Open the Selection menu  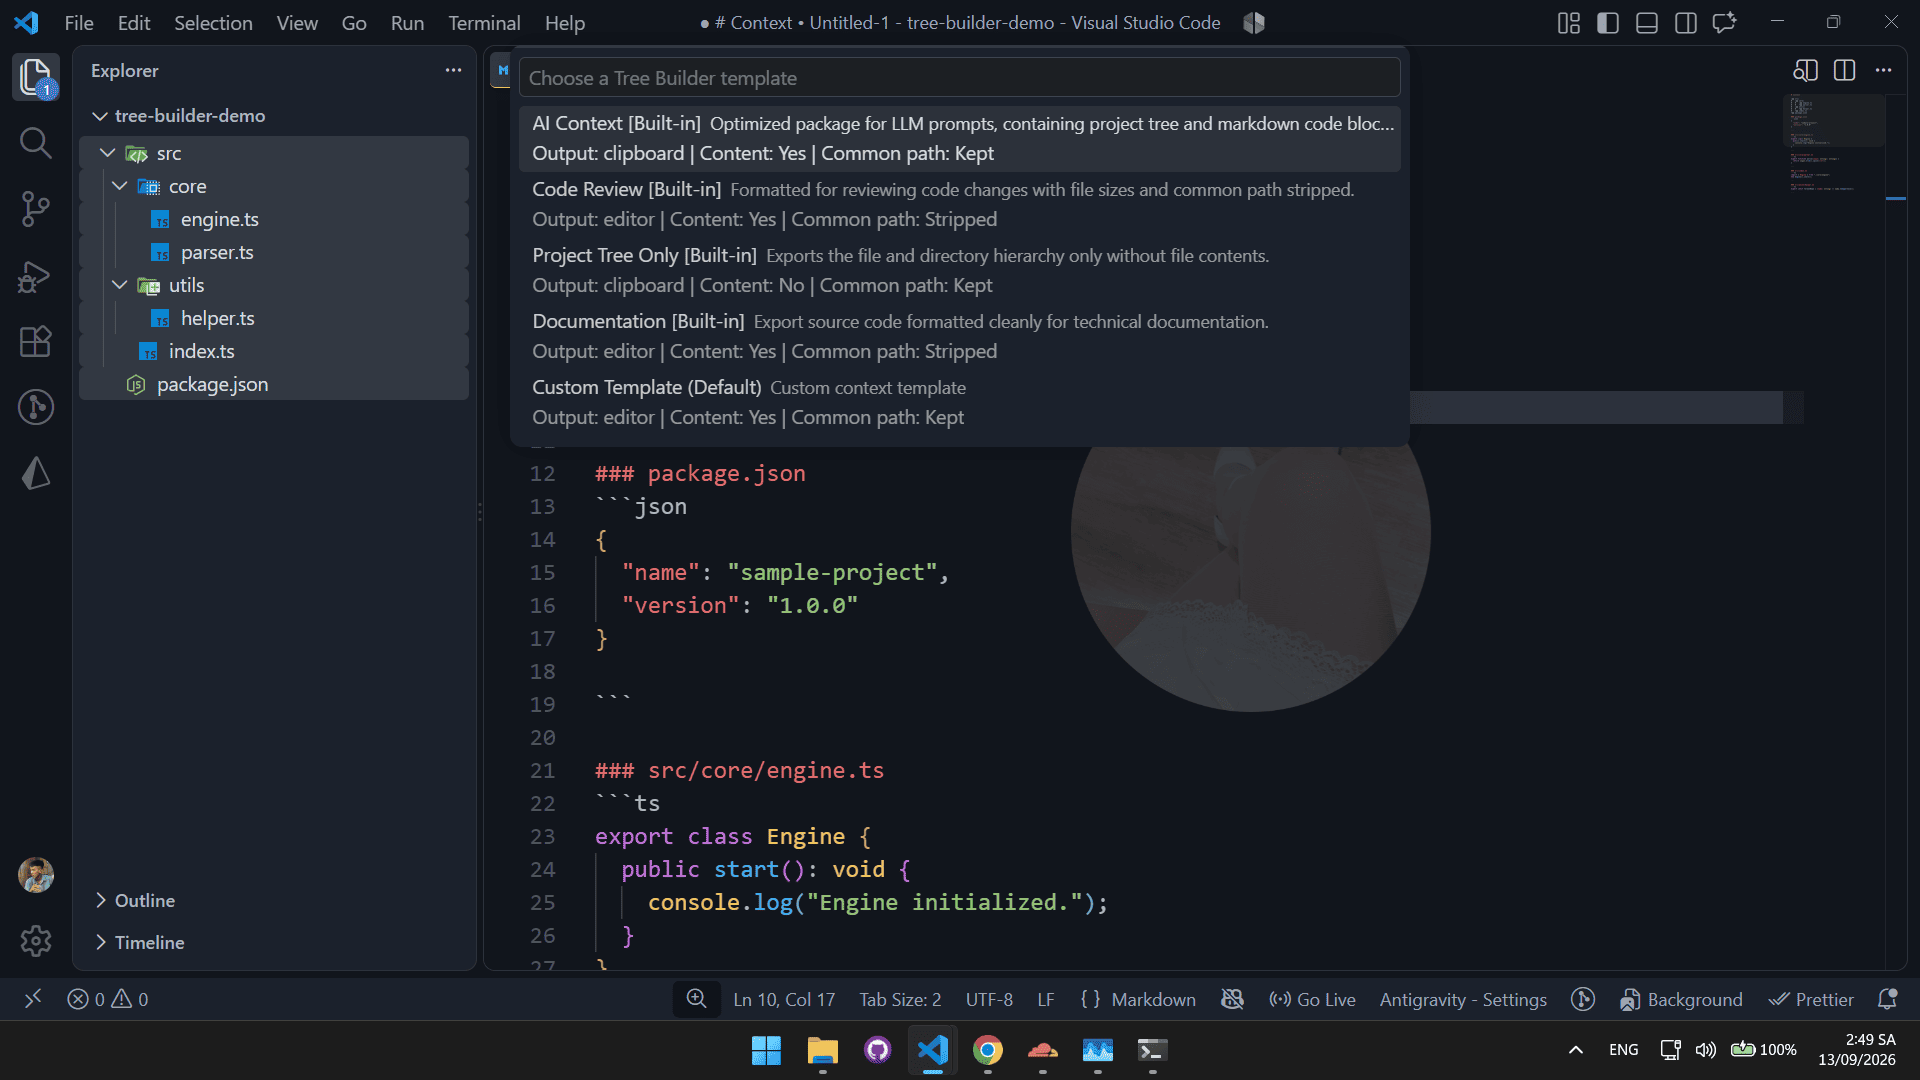coord(213,22)
